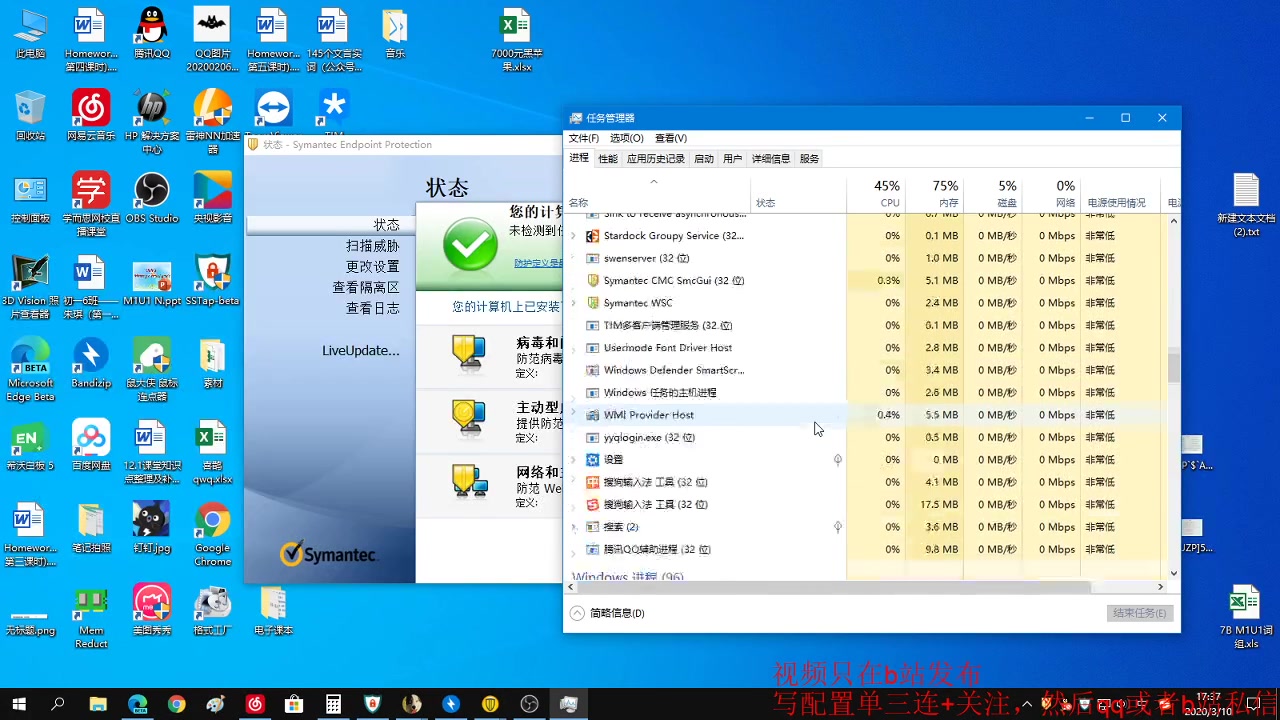Select the 希沃白板 5 desktop icon
Image resolution: width=1280 pixels, height=720 pixels.
pyautogui.click(x=30, y=444)
